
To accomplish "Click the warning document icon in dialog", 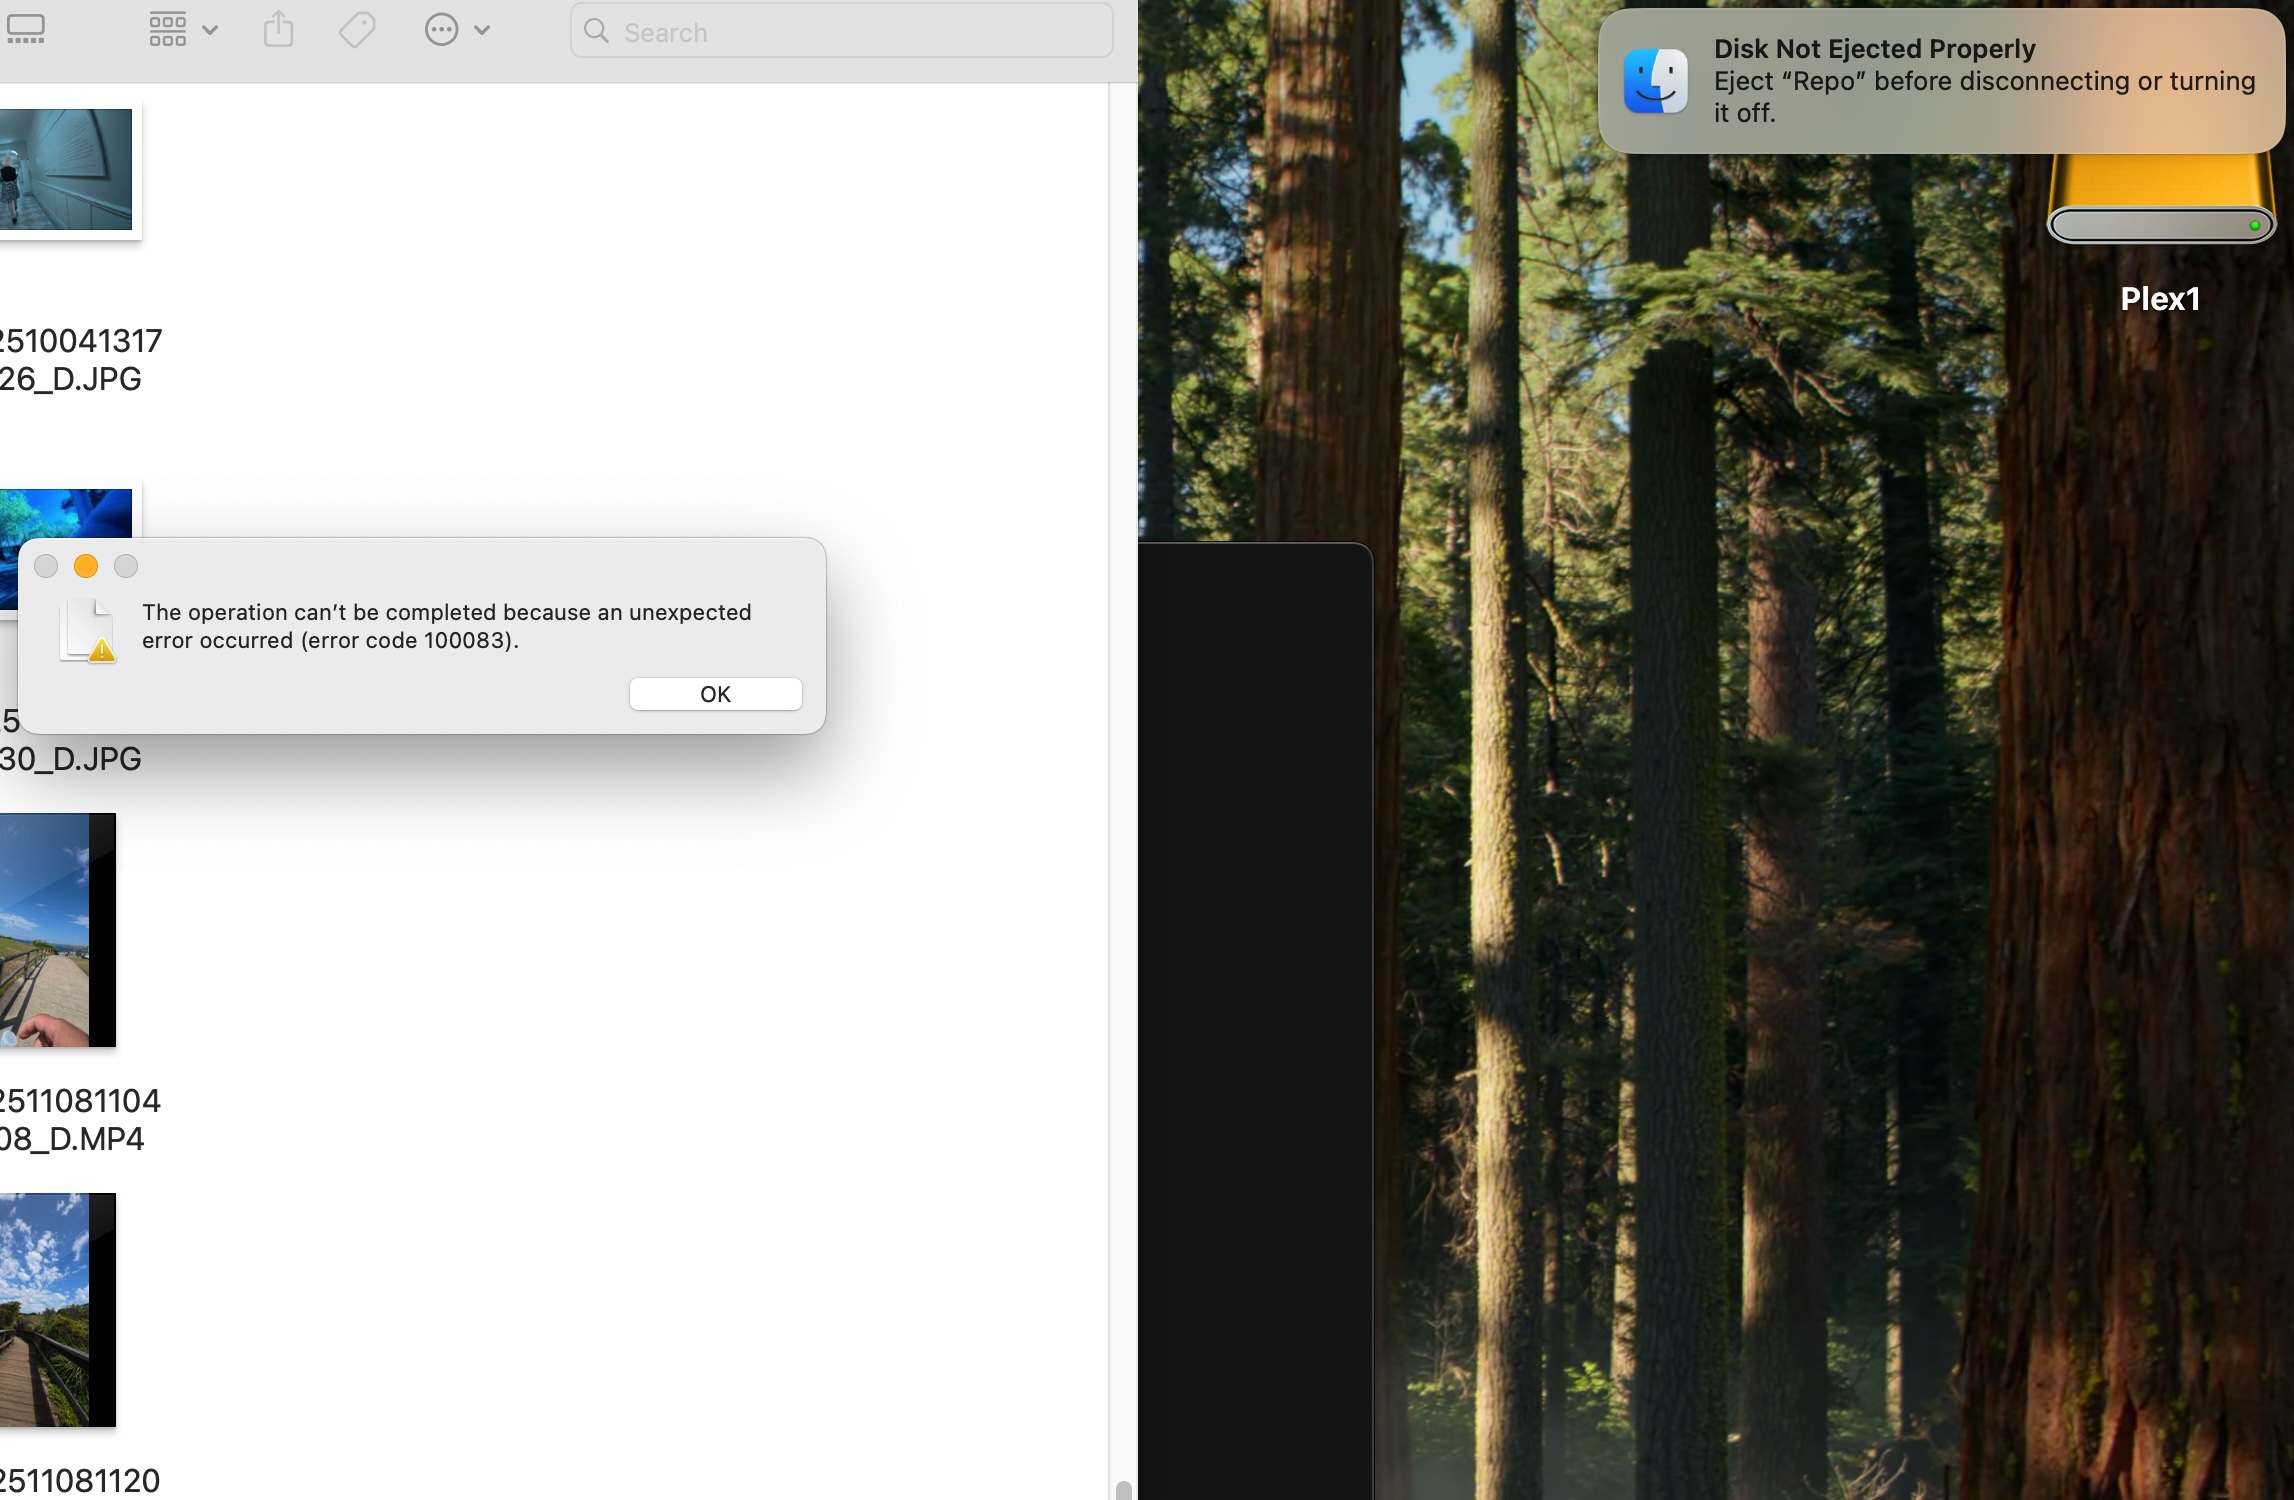I will tap(88, 631).
